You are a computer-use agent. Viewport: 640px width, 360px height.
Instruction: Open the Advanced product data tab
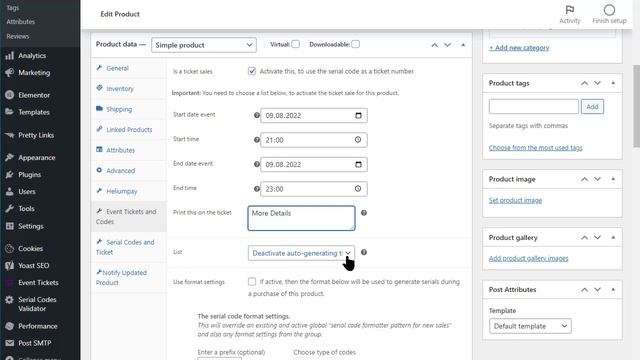(x=129, y=170)
